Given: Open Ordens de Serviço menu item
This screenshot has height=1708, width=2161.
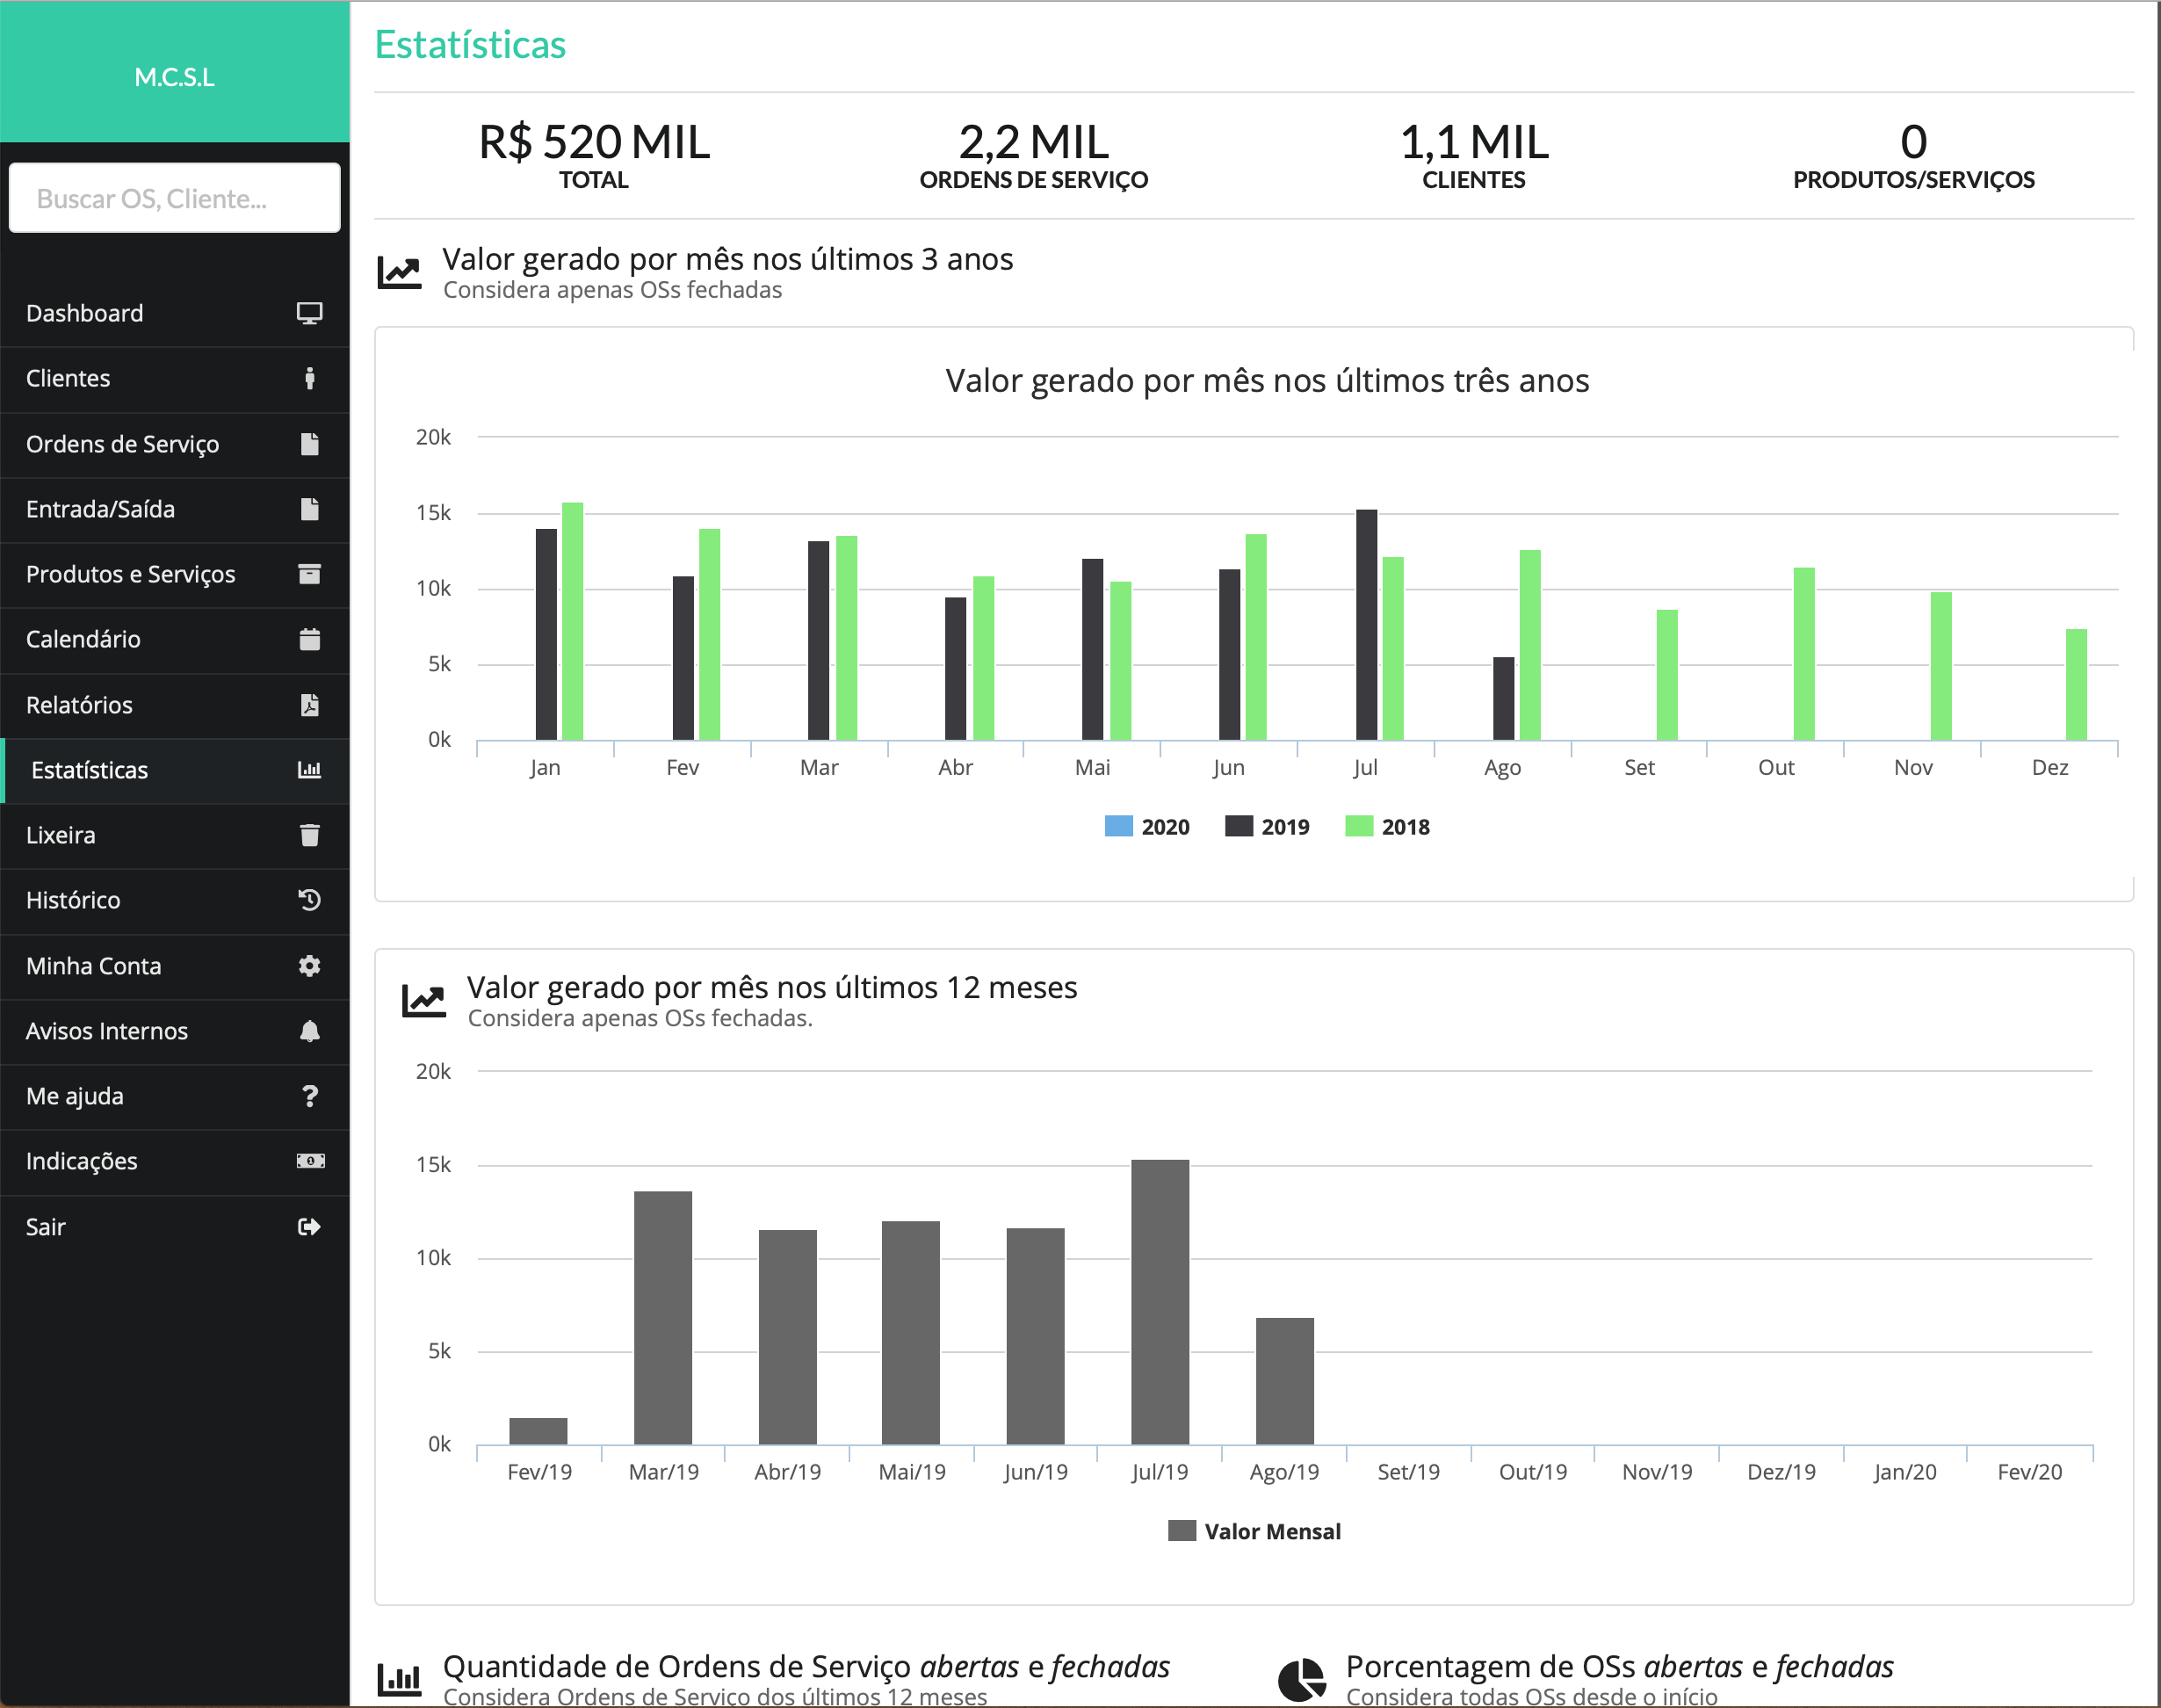Looking at the screenshot, I should pos(122,444).
